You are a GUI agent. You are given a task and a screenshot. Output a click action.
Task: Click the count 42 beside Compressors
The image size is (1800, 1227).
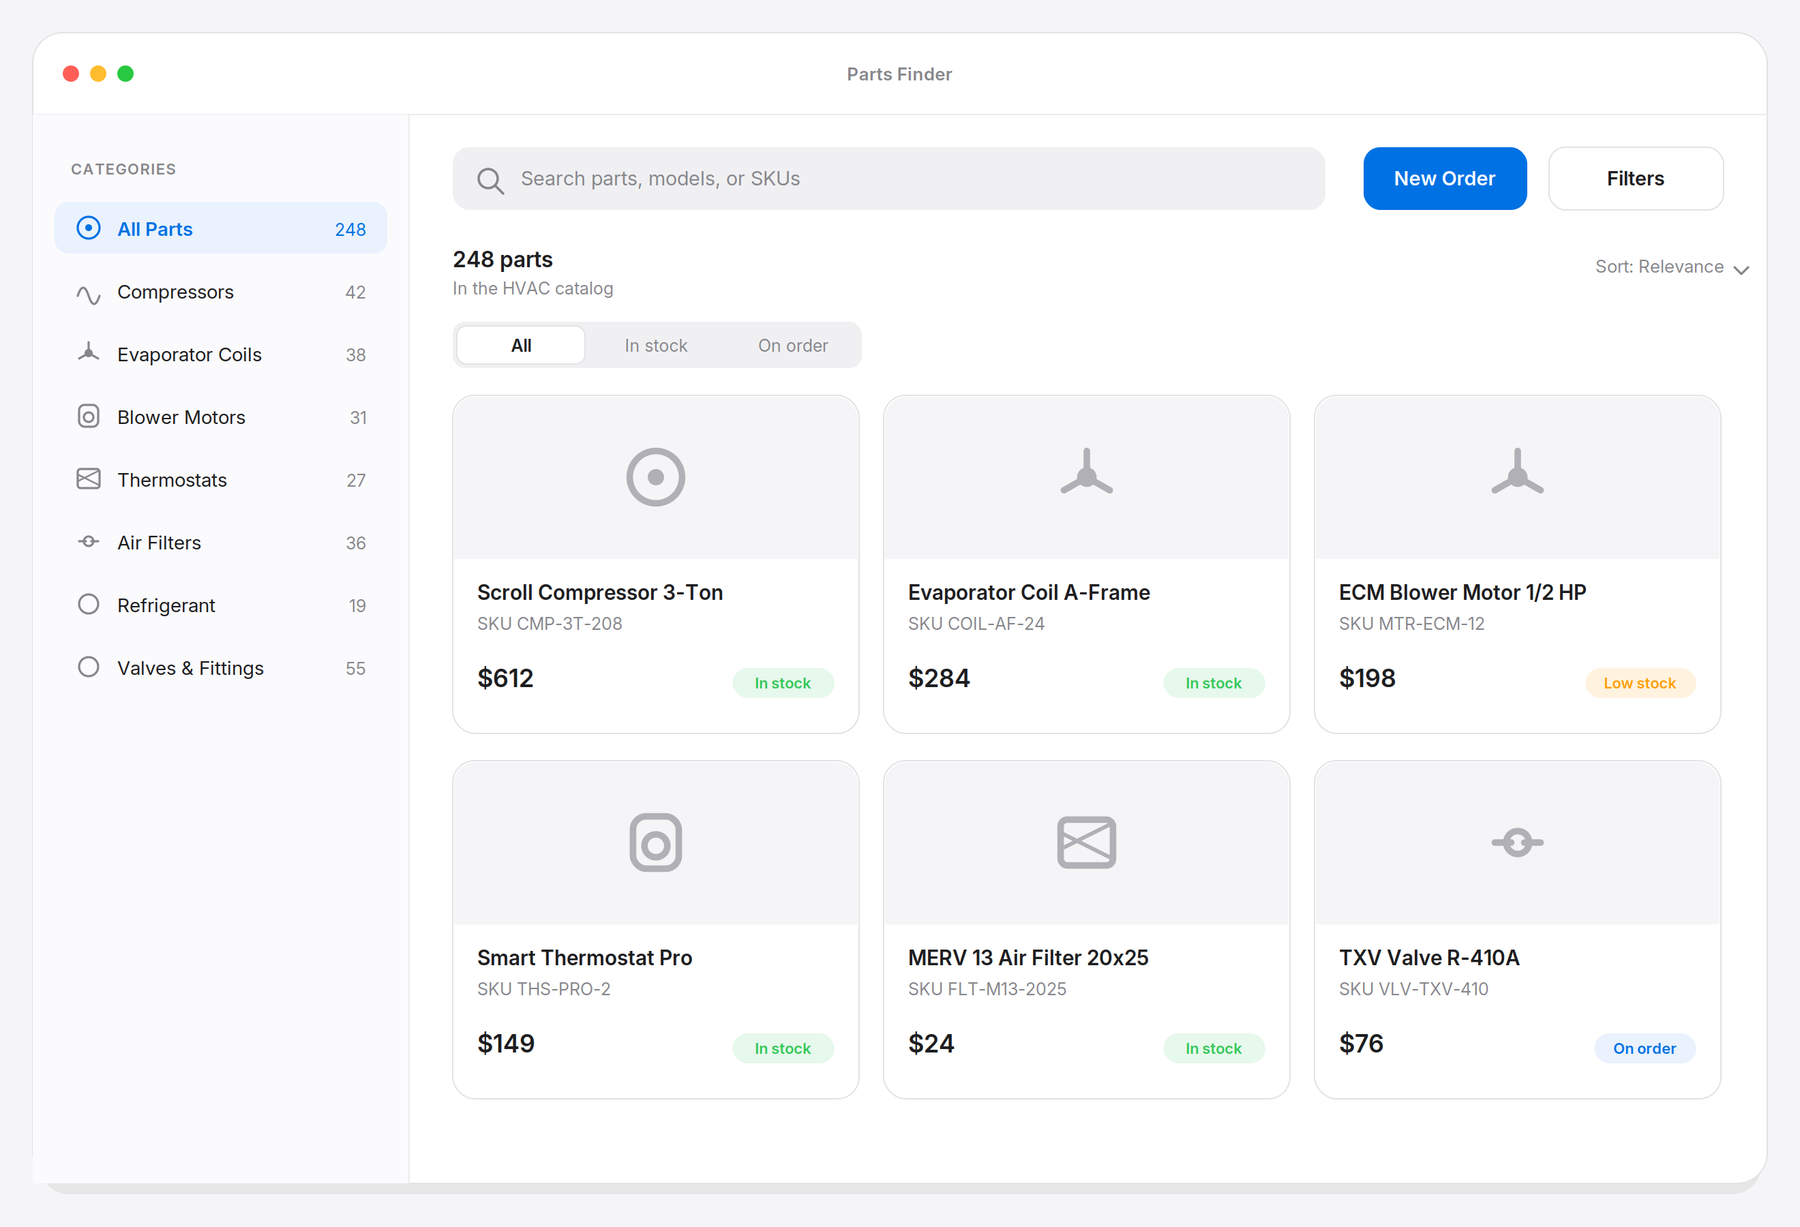coord(355,292)
